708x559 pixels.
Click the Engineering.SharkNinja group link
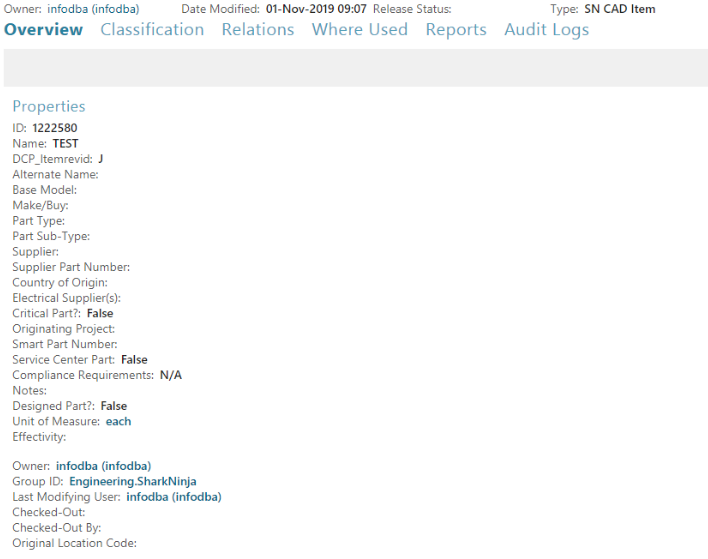click(133, 481)
